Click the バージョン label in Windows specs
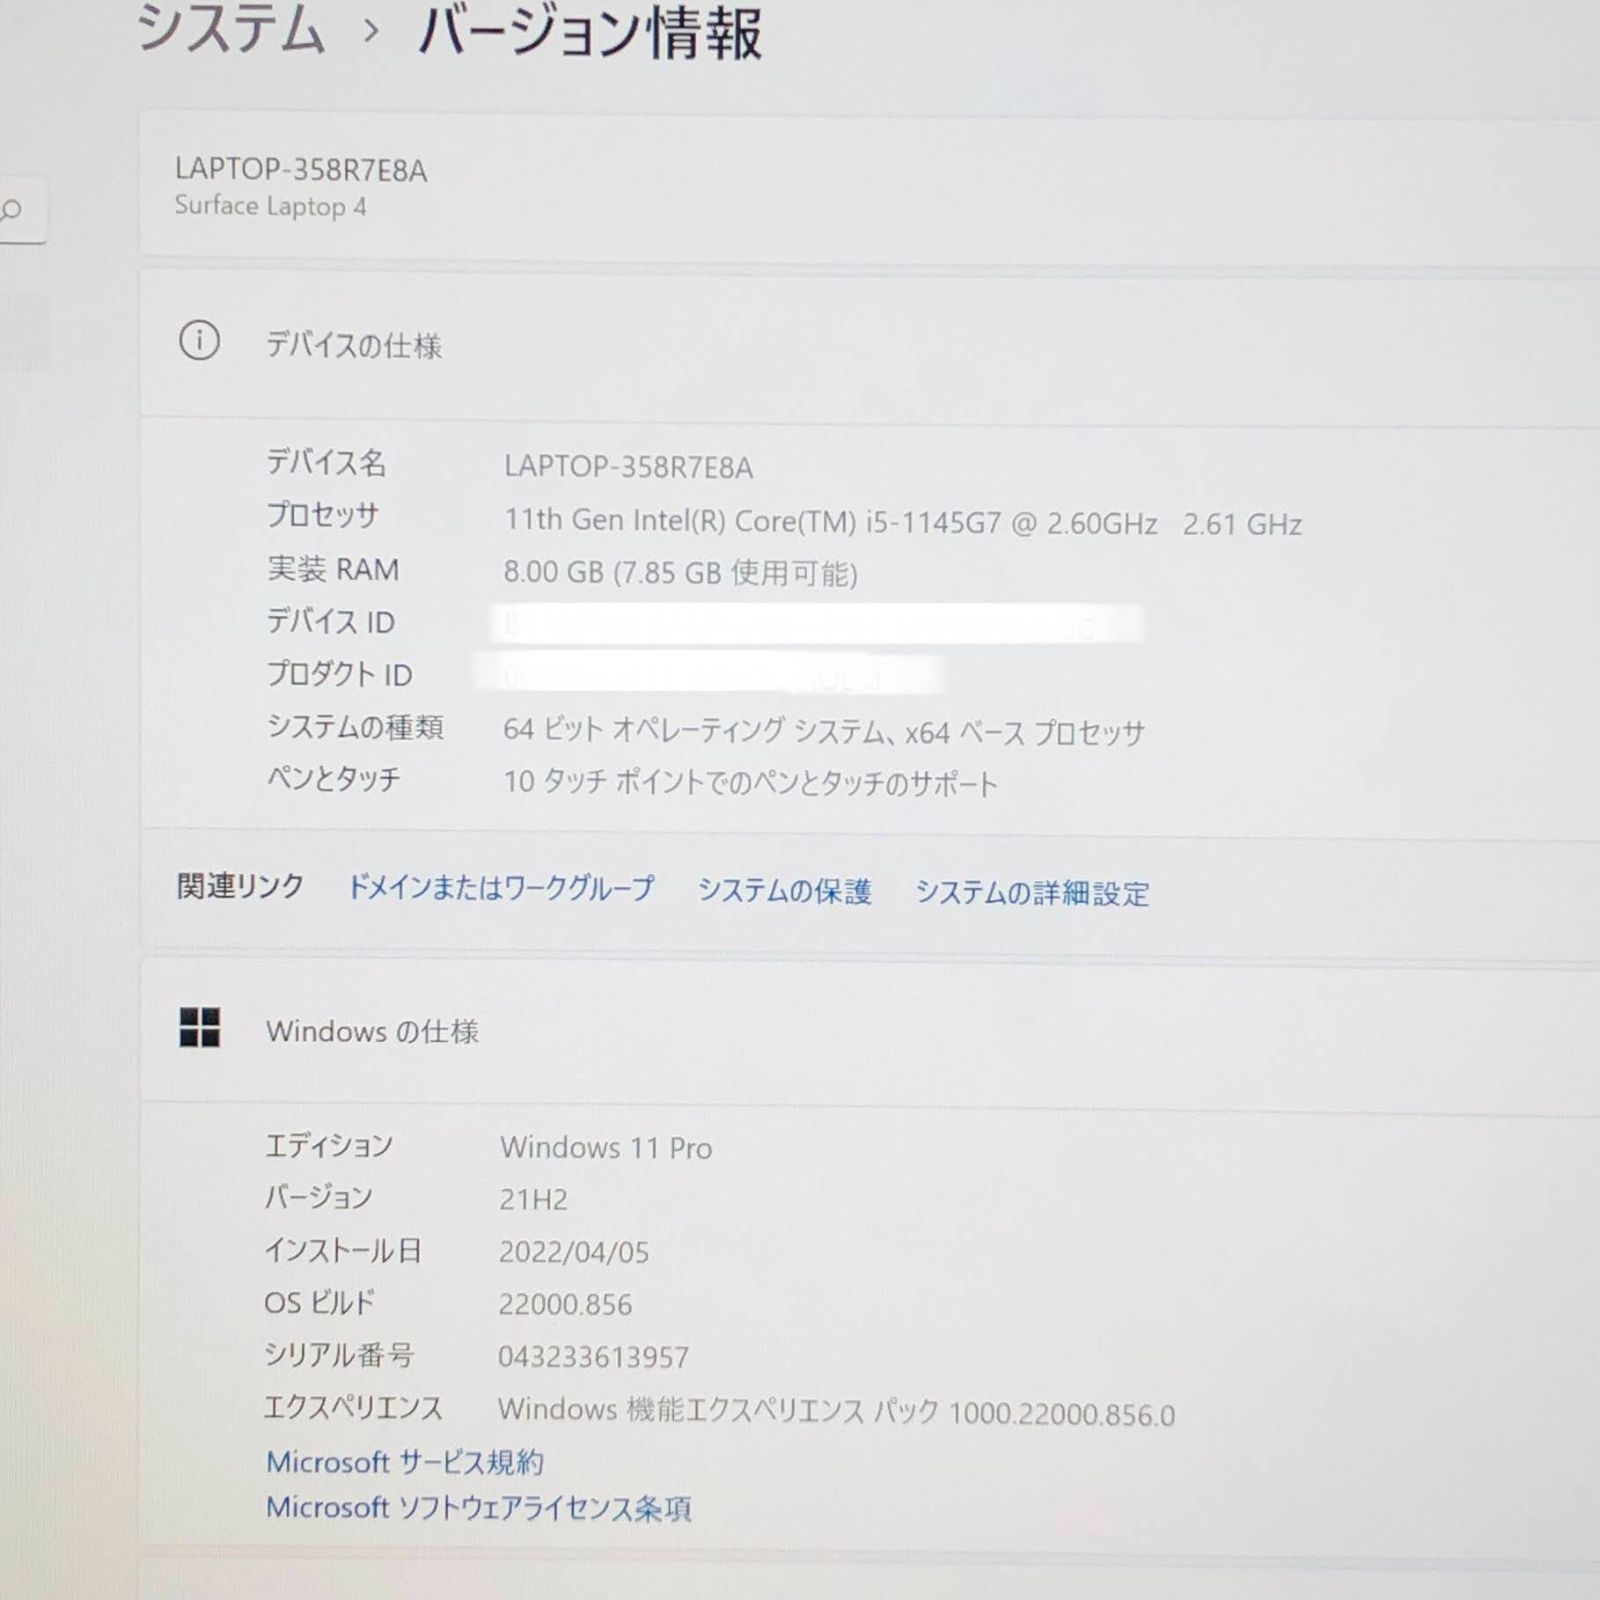This screenshot has height=1600, width=1600. click(x=319, y=1197)
